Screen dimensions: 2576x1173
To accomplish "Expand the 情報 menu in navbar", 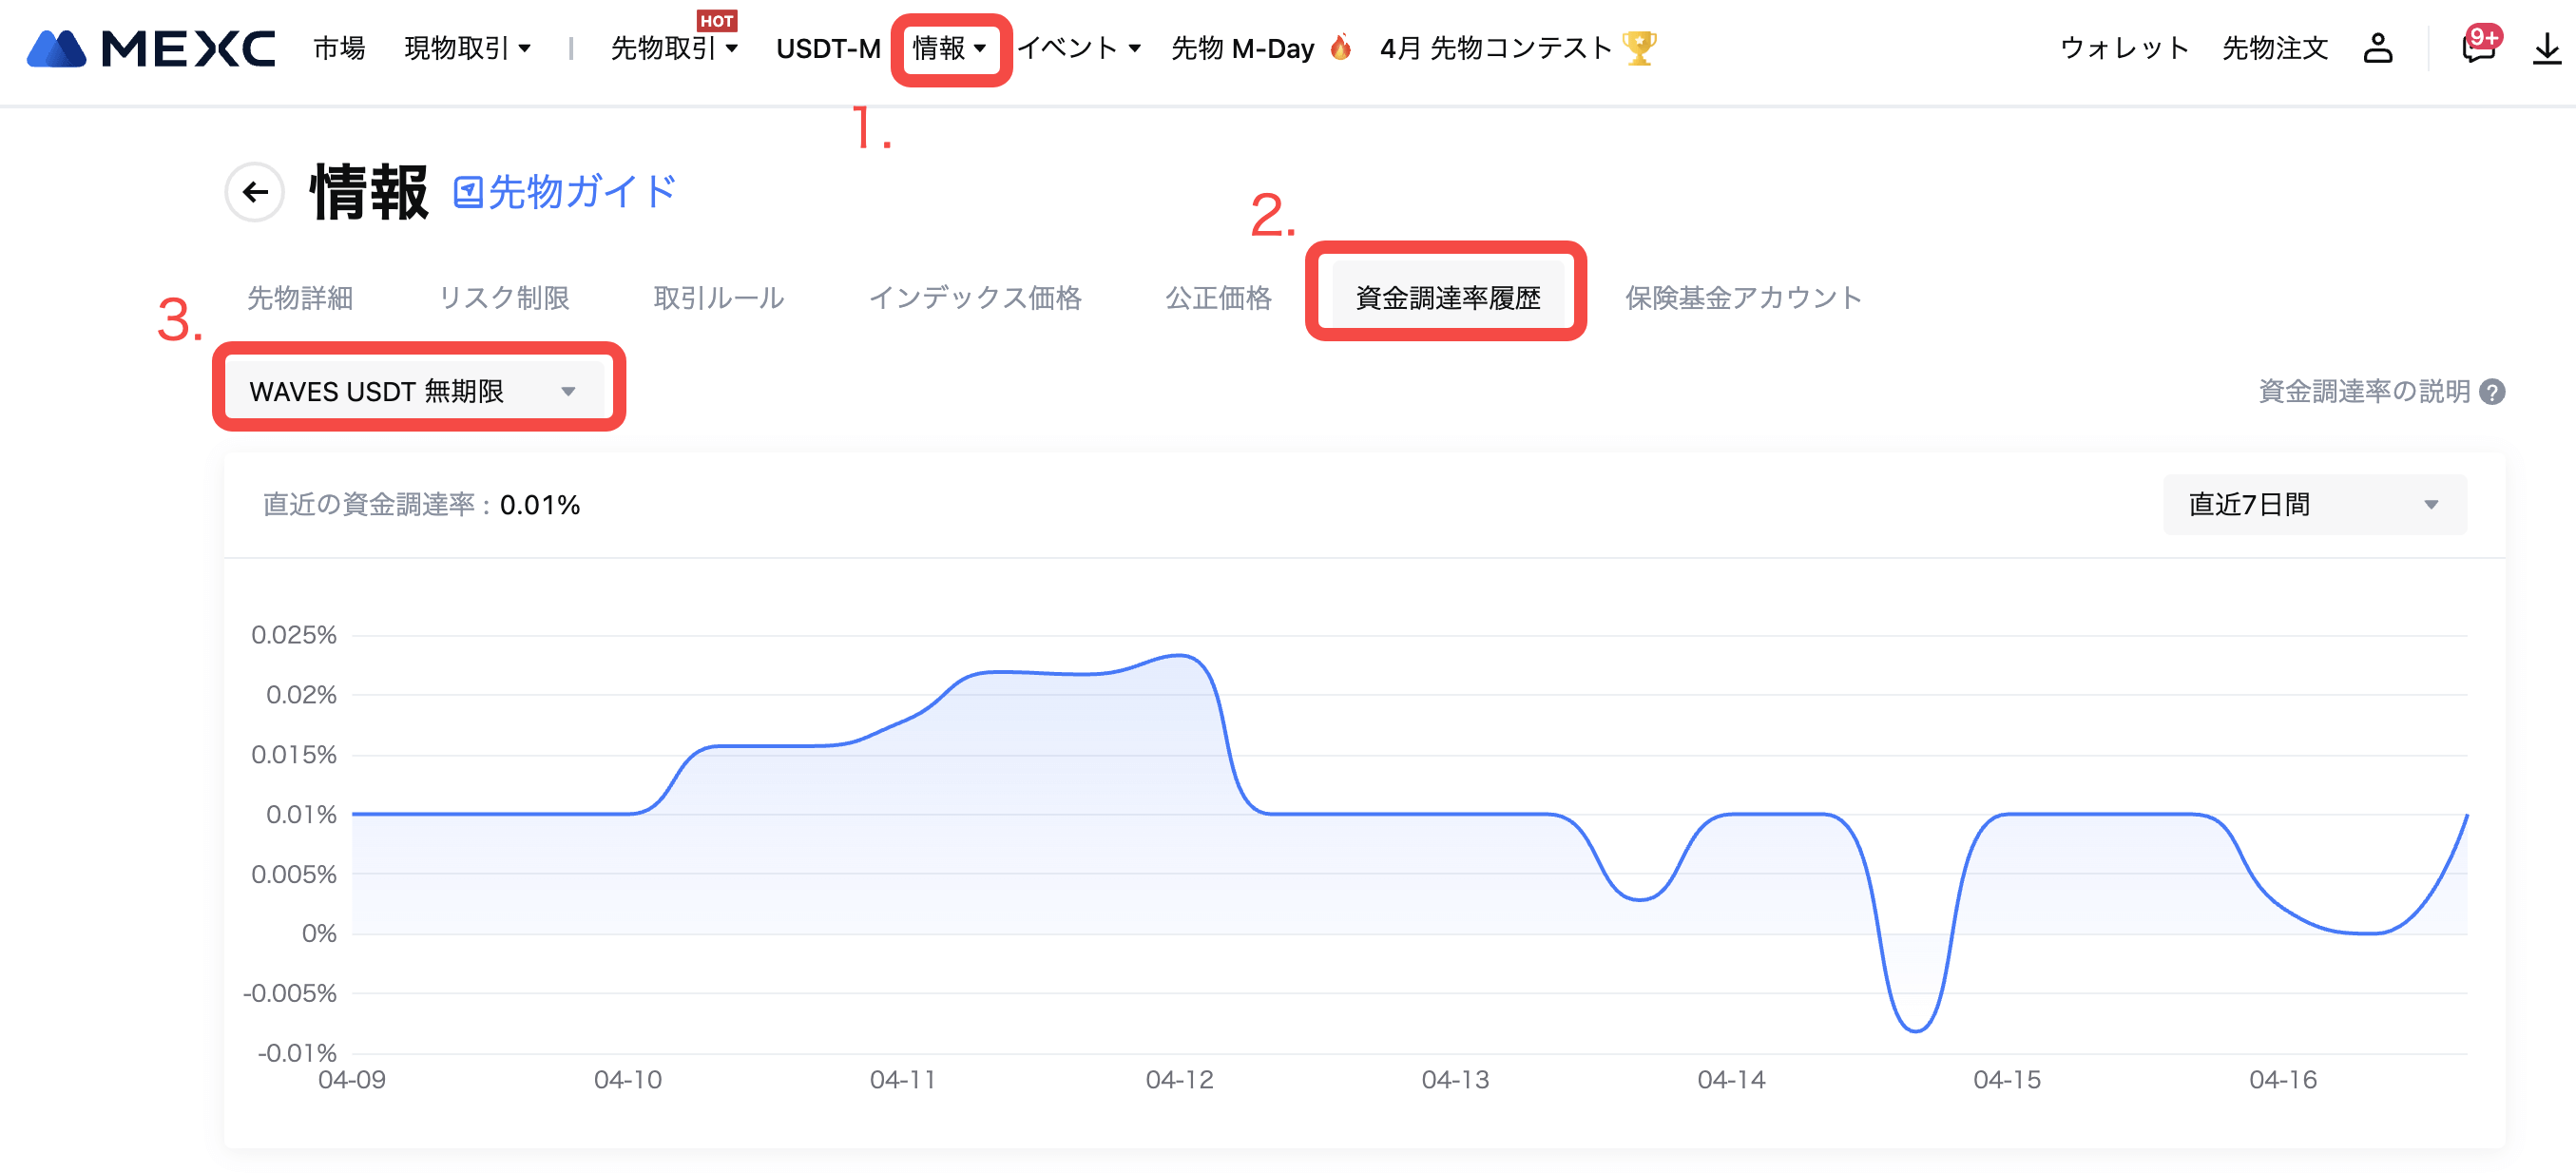I will (x=949, y=48).
